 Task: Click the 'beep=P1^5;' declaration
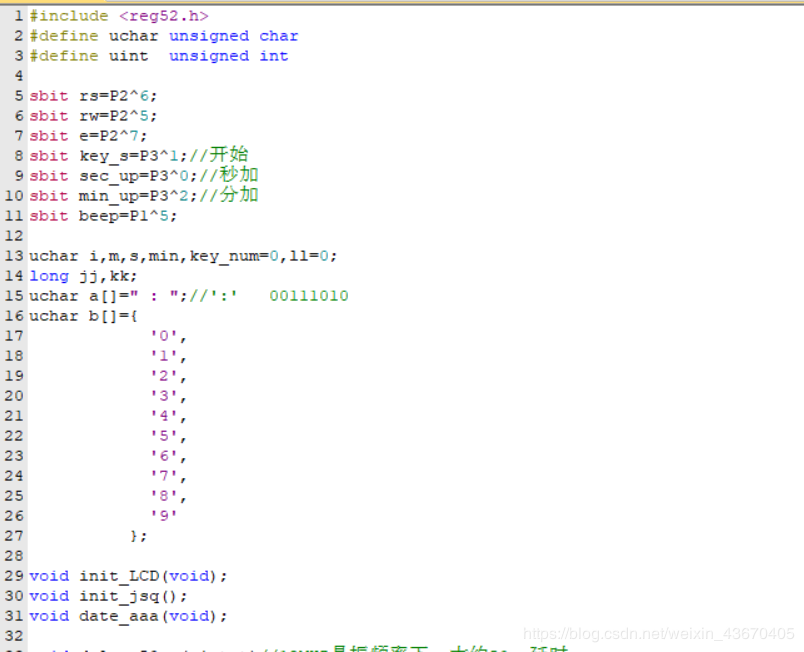(x=128, y=216)
